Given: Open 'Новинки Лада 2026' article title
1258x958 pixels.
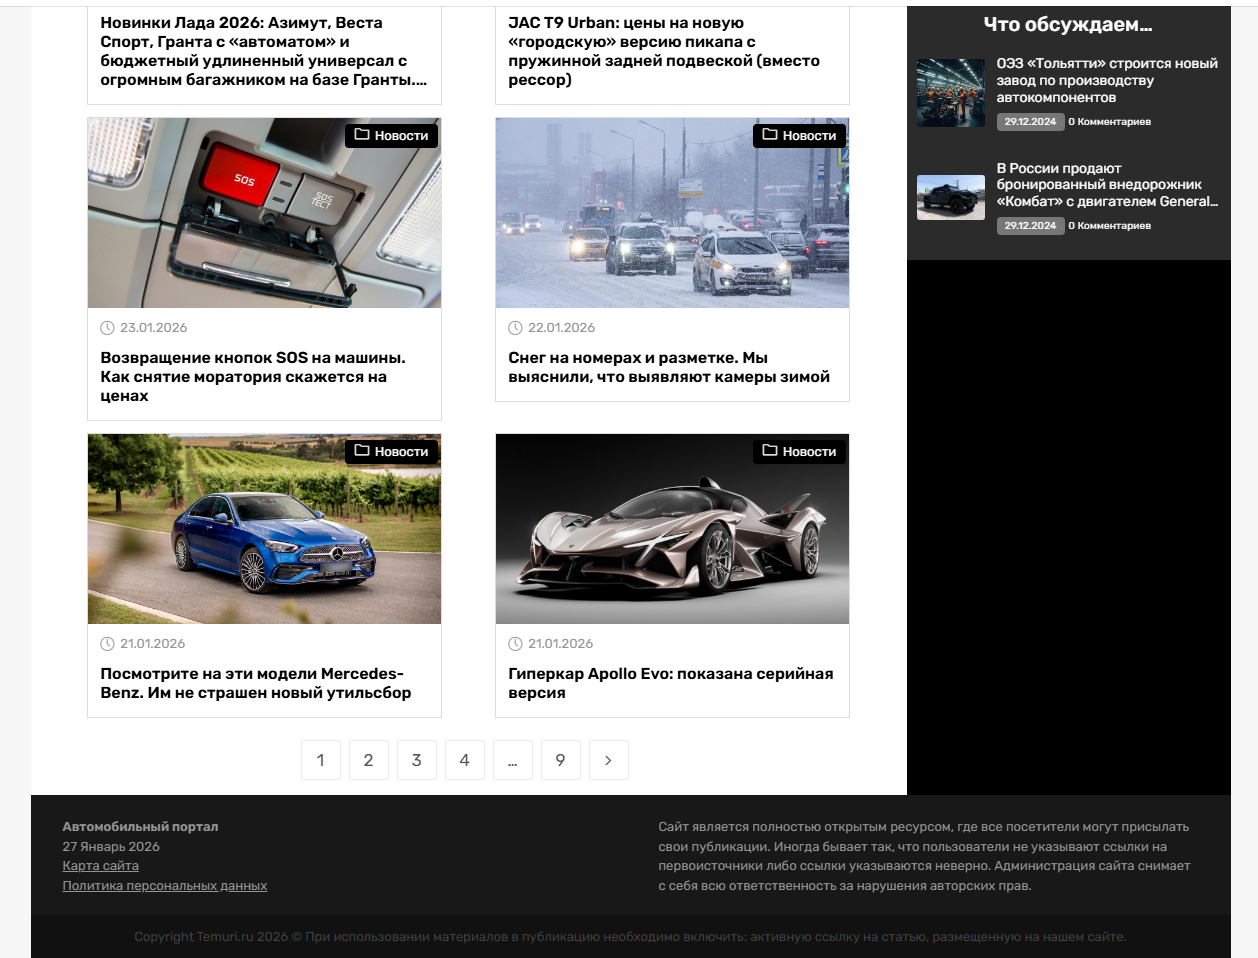Looking at the screenshot, I should click(x=264, y=51).
